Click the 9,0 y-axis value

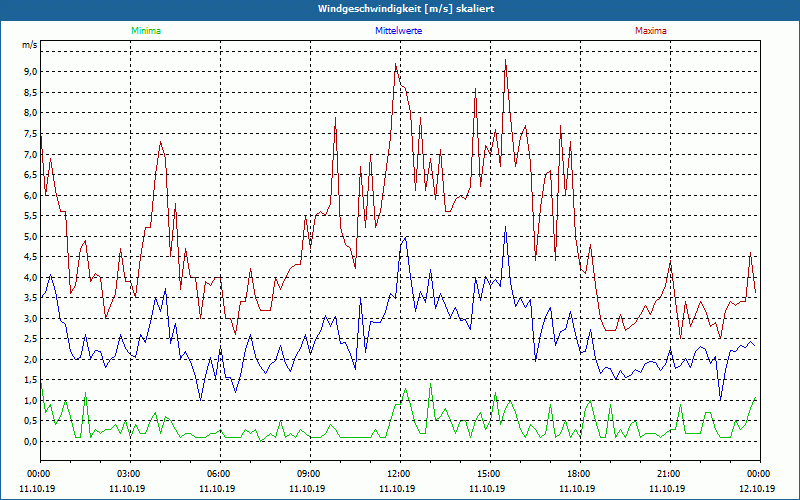(31, 72)
